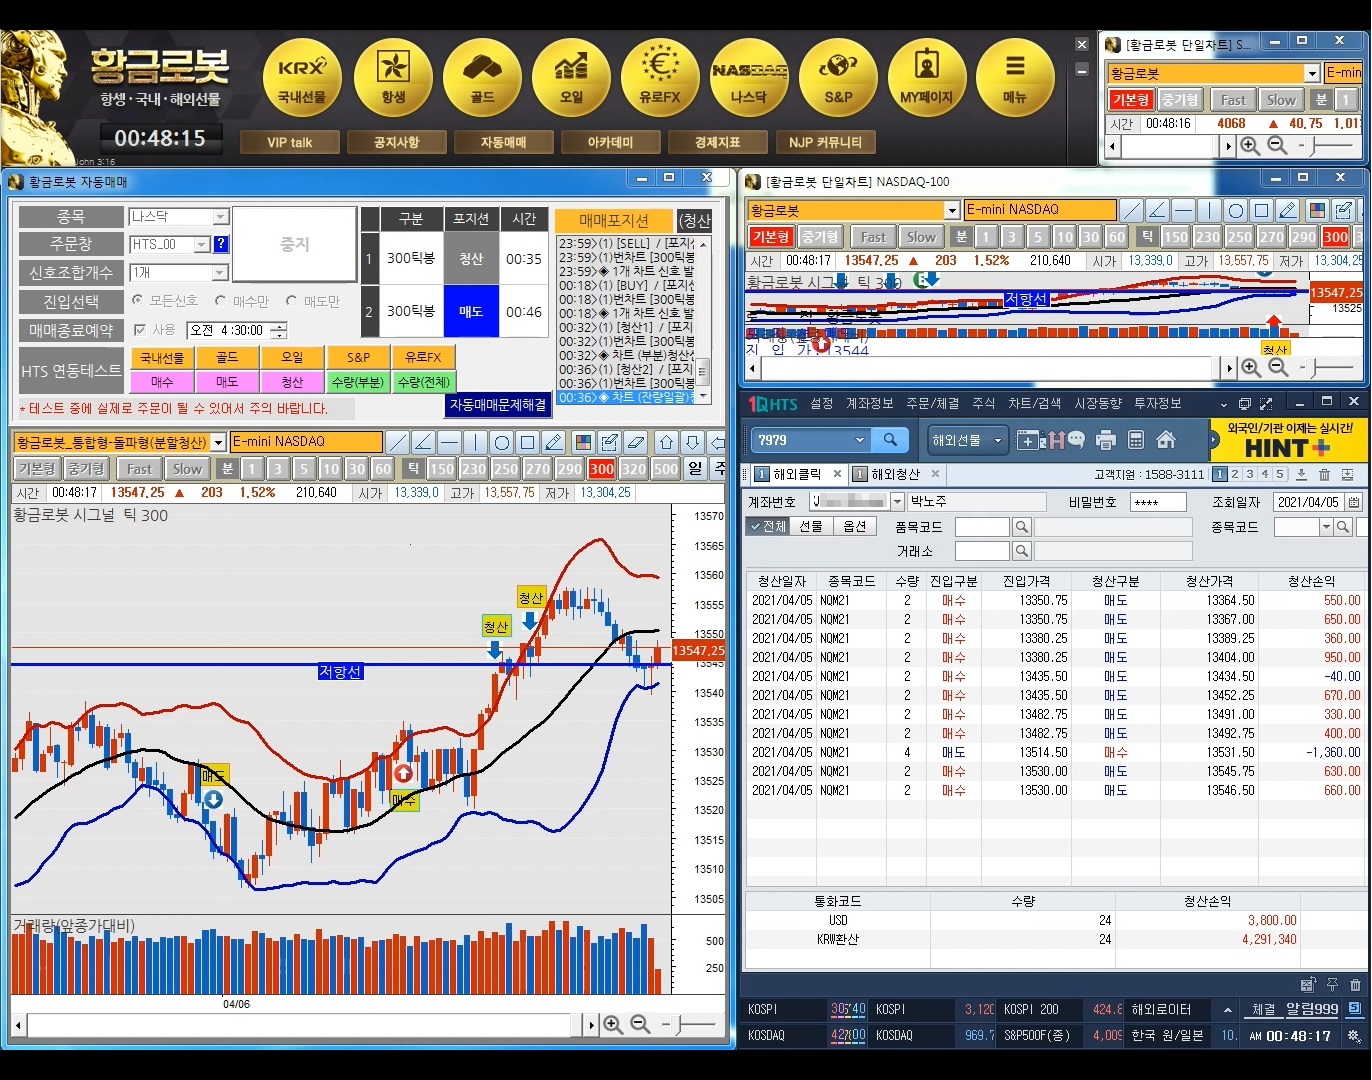This screenshot has height=1080, width=1372.
Task: Go to home icon in 1QHTS toolbar
Action: (1165, 440)
